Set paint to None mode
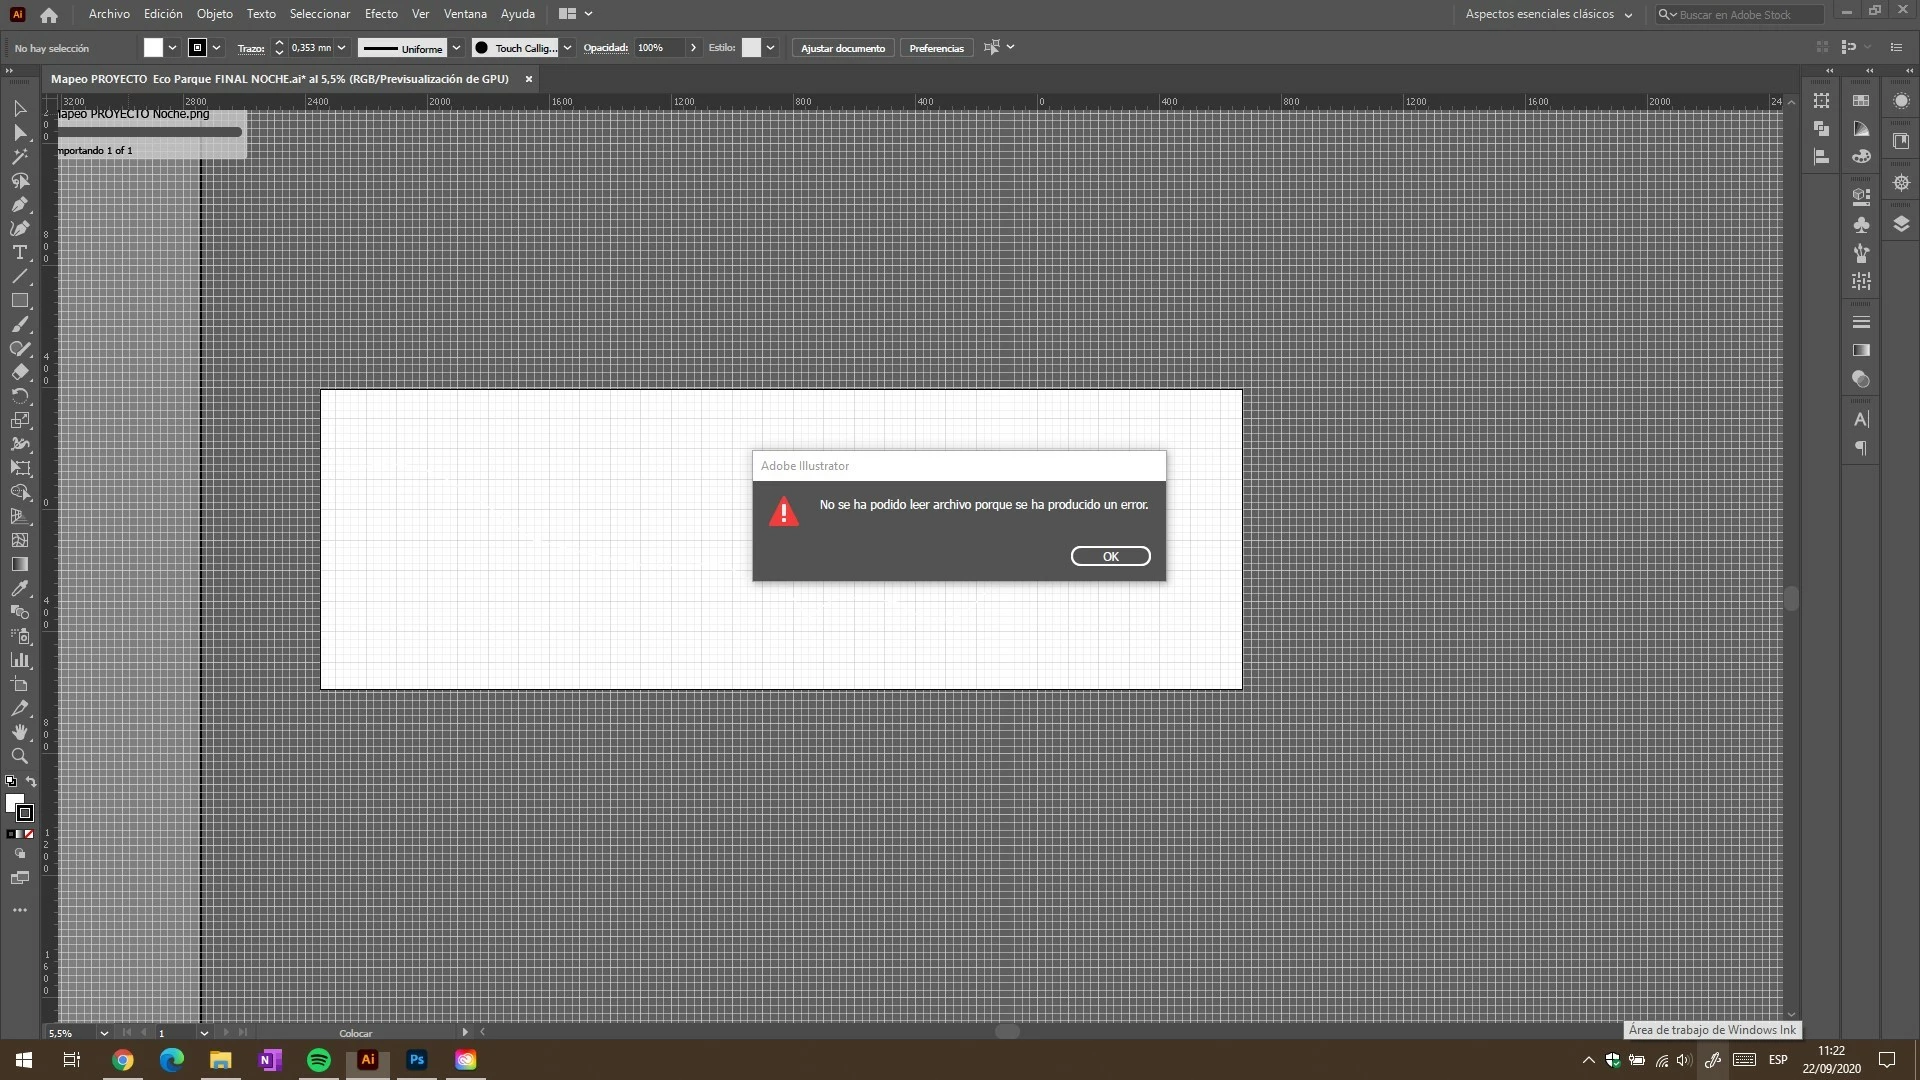The height and width of the screenshot is (1080, 1920). pyautogui.click(x=30, y=834)
